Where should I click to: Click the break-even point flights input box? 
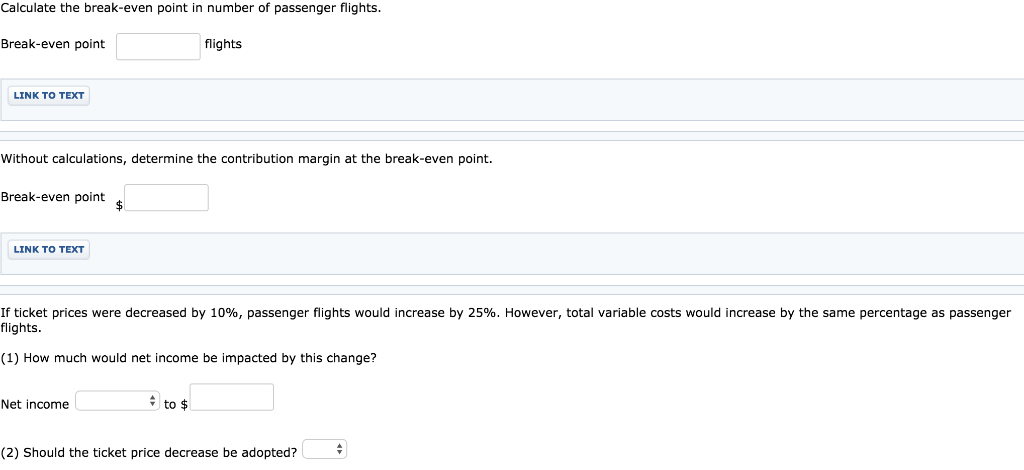[158, 46]
